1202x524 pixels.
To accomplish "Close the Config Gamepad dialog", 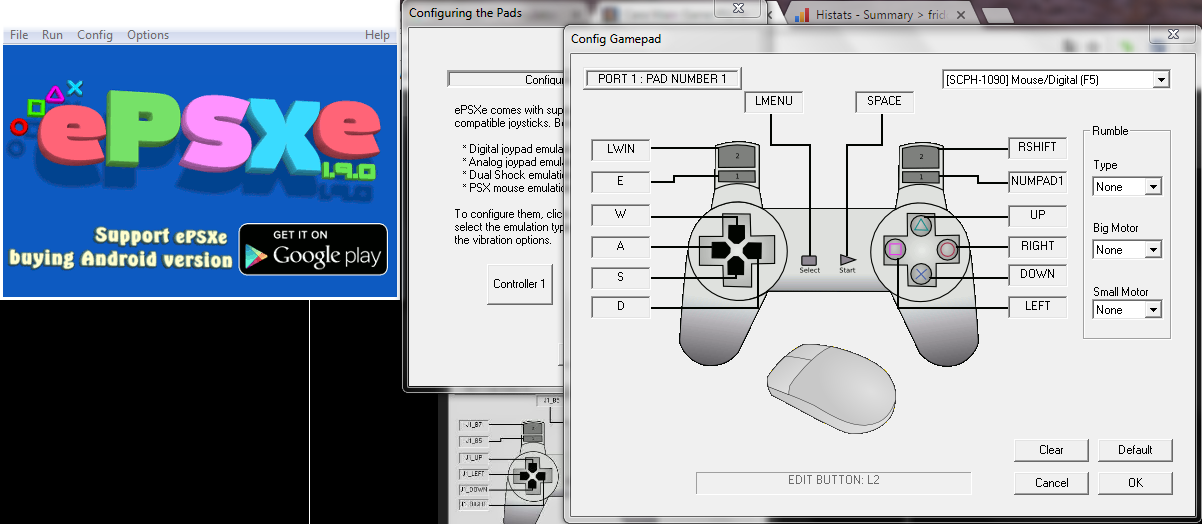I will point(1171,34).
